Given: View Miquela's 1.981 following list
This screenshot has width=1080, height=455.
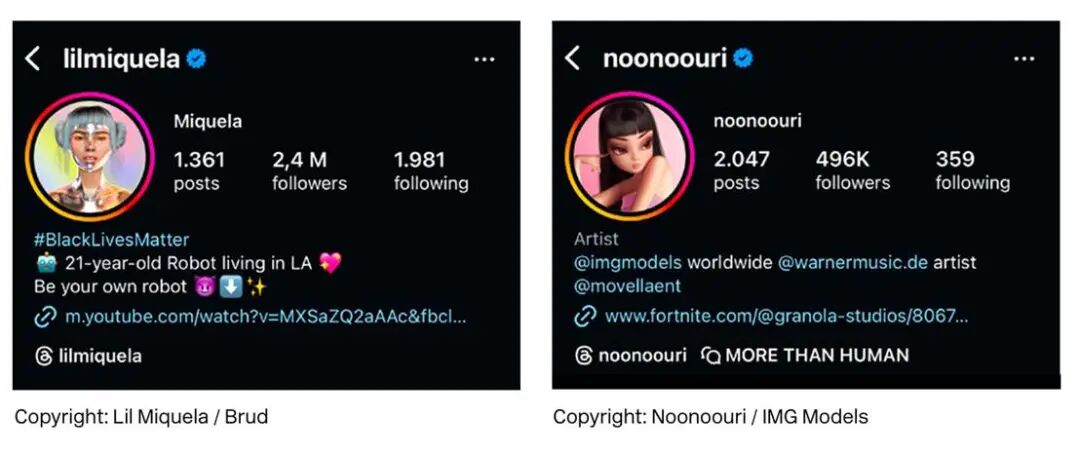Looking at the screenshot, I should coord(431,171).
